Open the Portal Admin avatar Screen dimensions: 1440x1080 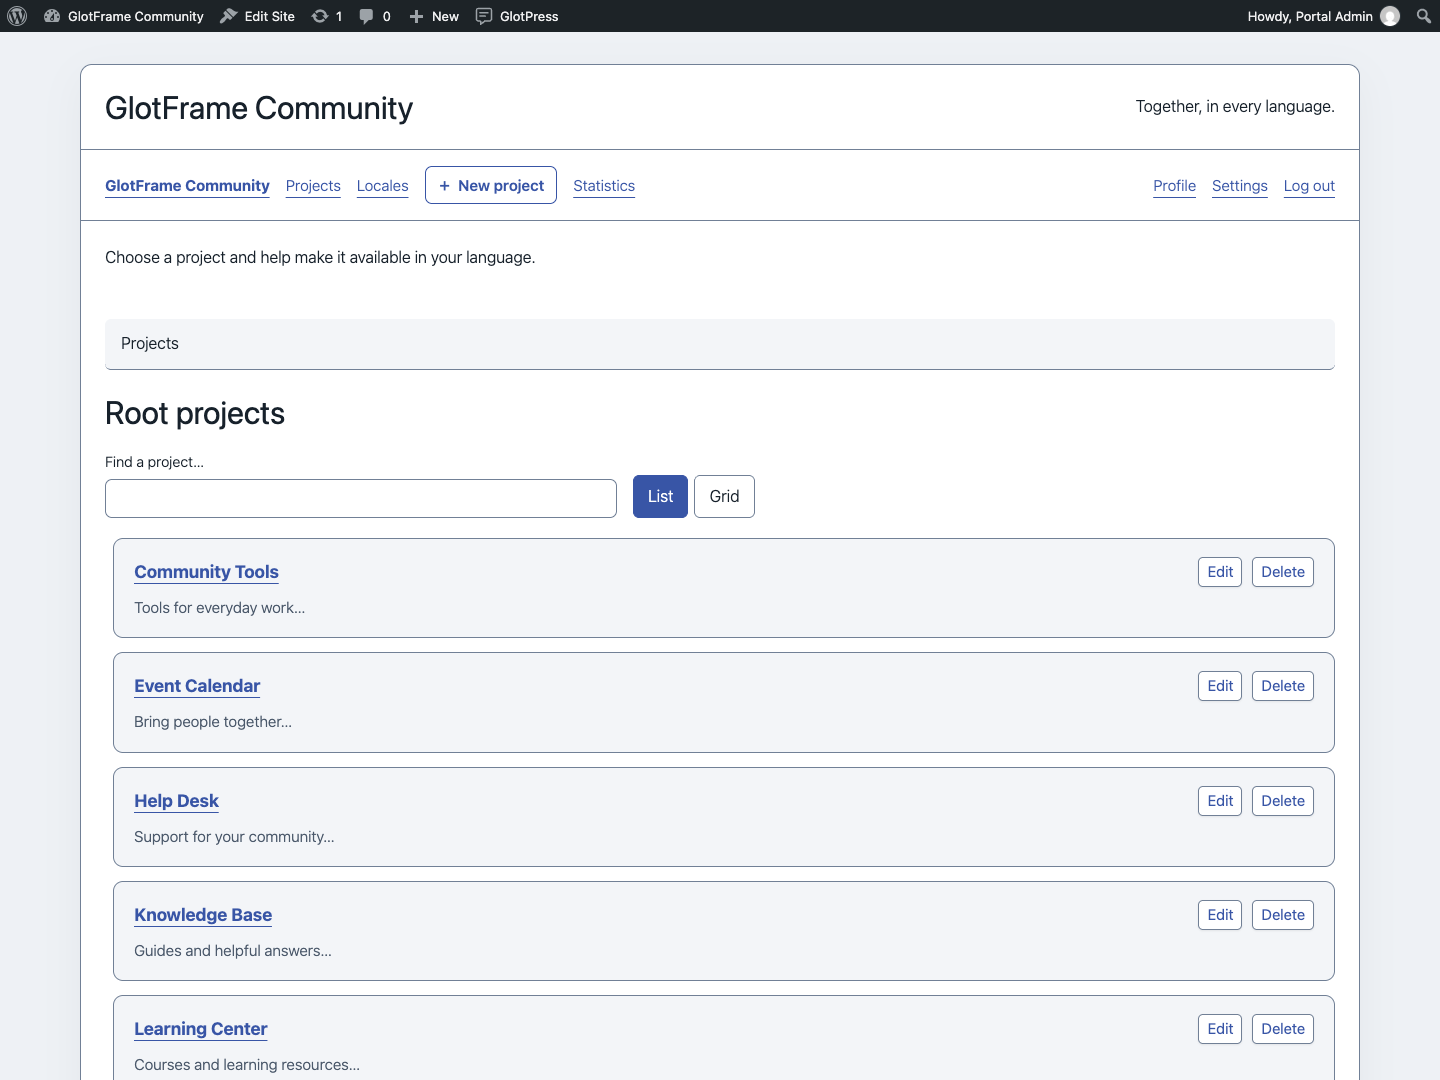(1390, 16)
